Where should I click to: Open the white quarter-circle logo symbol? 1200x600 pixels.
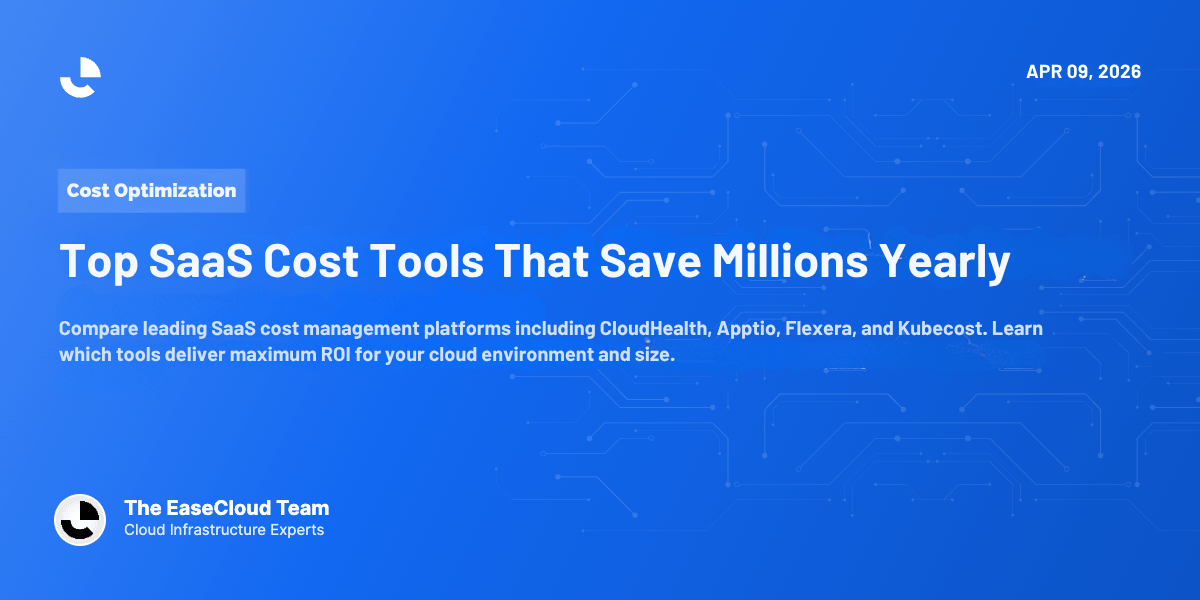(x=80, y=76)
